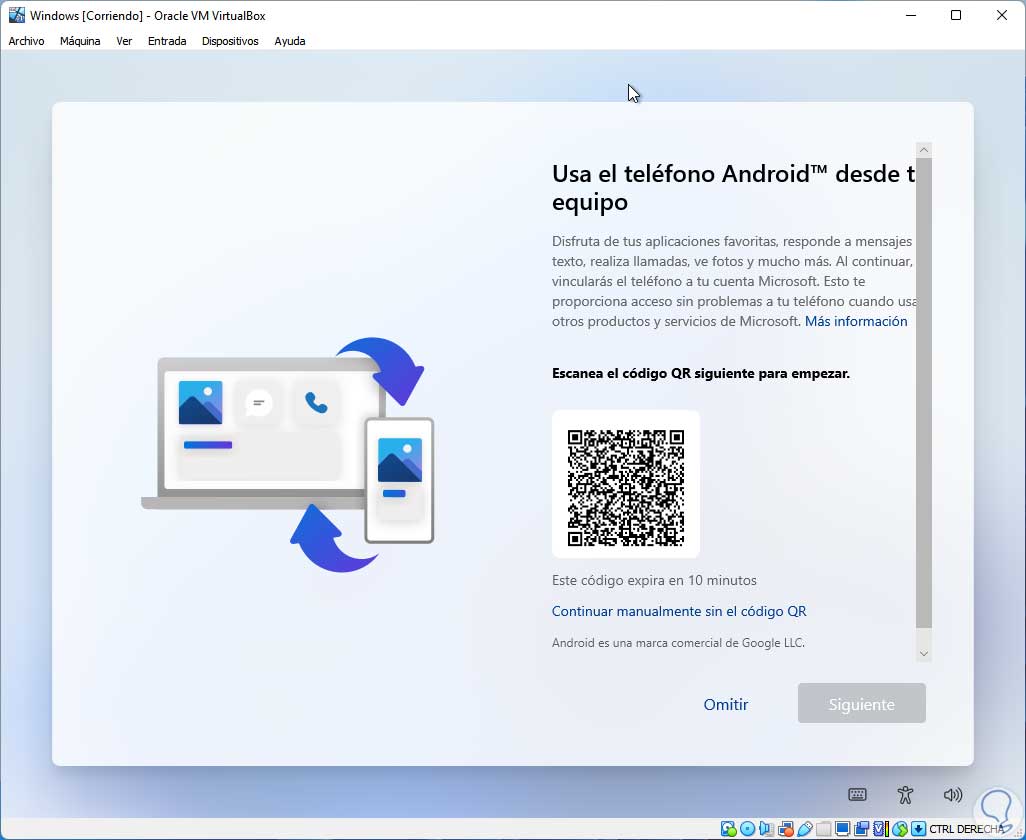Viewport: 1026px width, 840px height.
Task: Click the USB devices status icon
Action: (805, 829)
